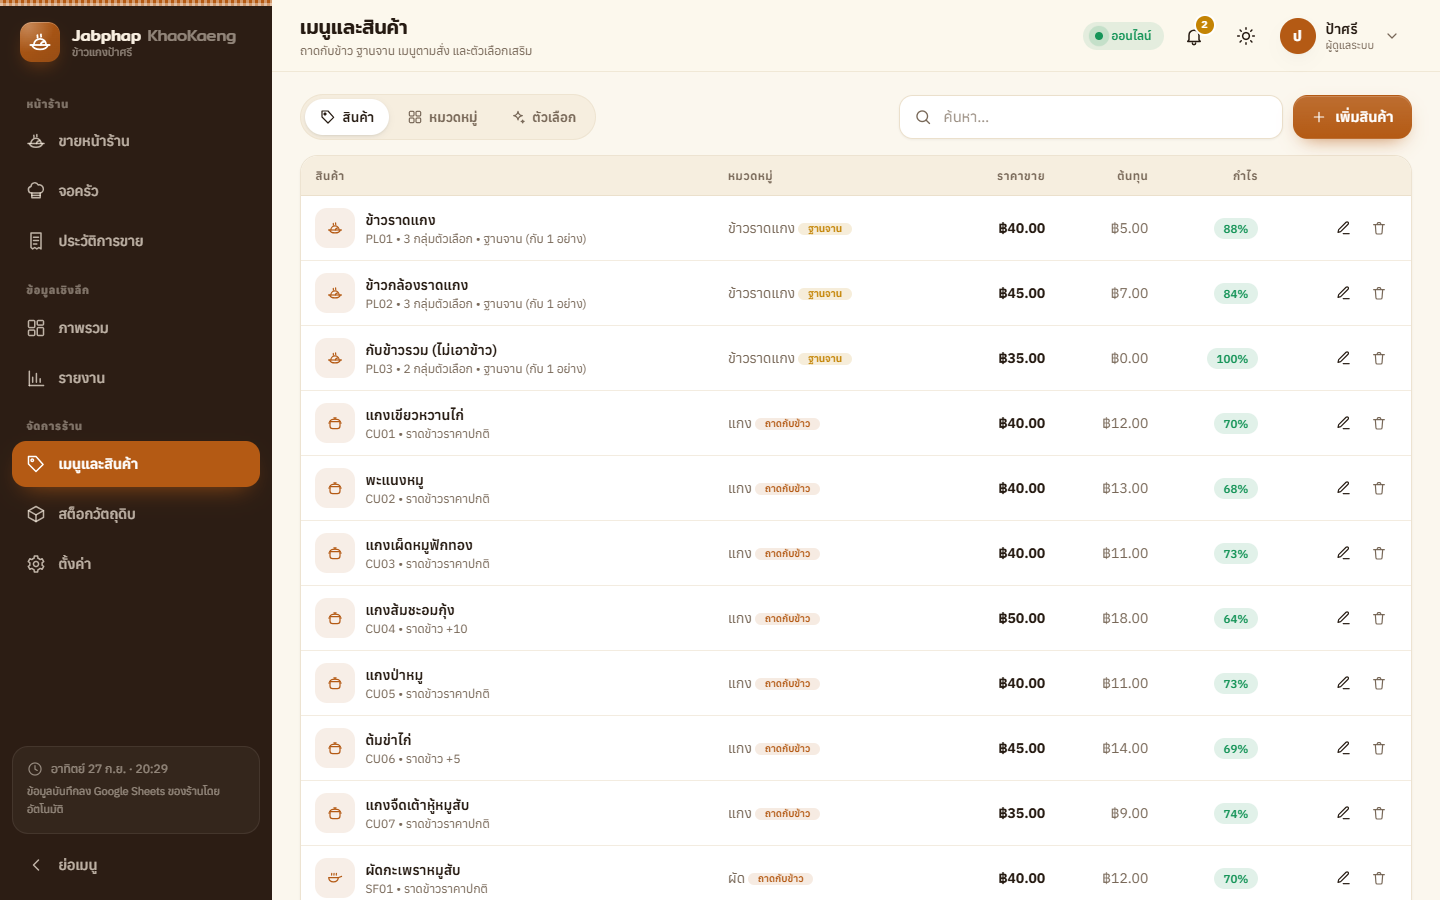The width and height of the screenshot is (1440, 900).
Task: Click the แกงป่าหมู product name
Action: click(x=394, y=675)
